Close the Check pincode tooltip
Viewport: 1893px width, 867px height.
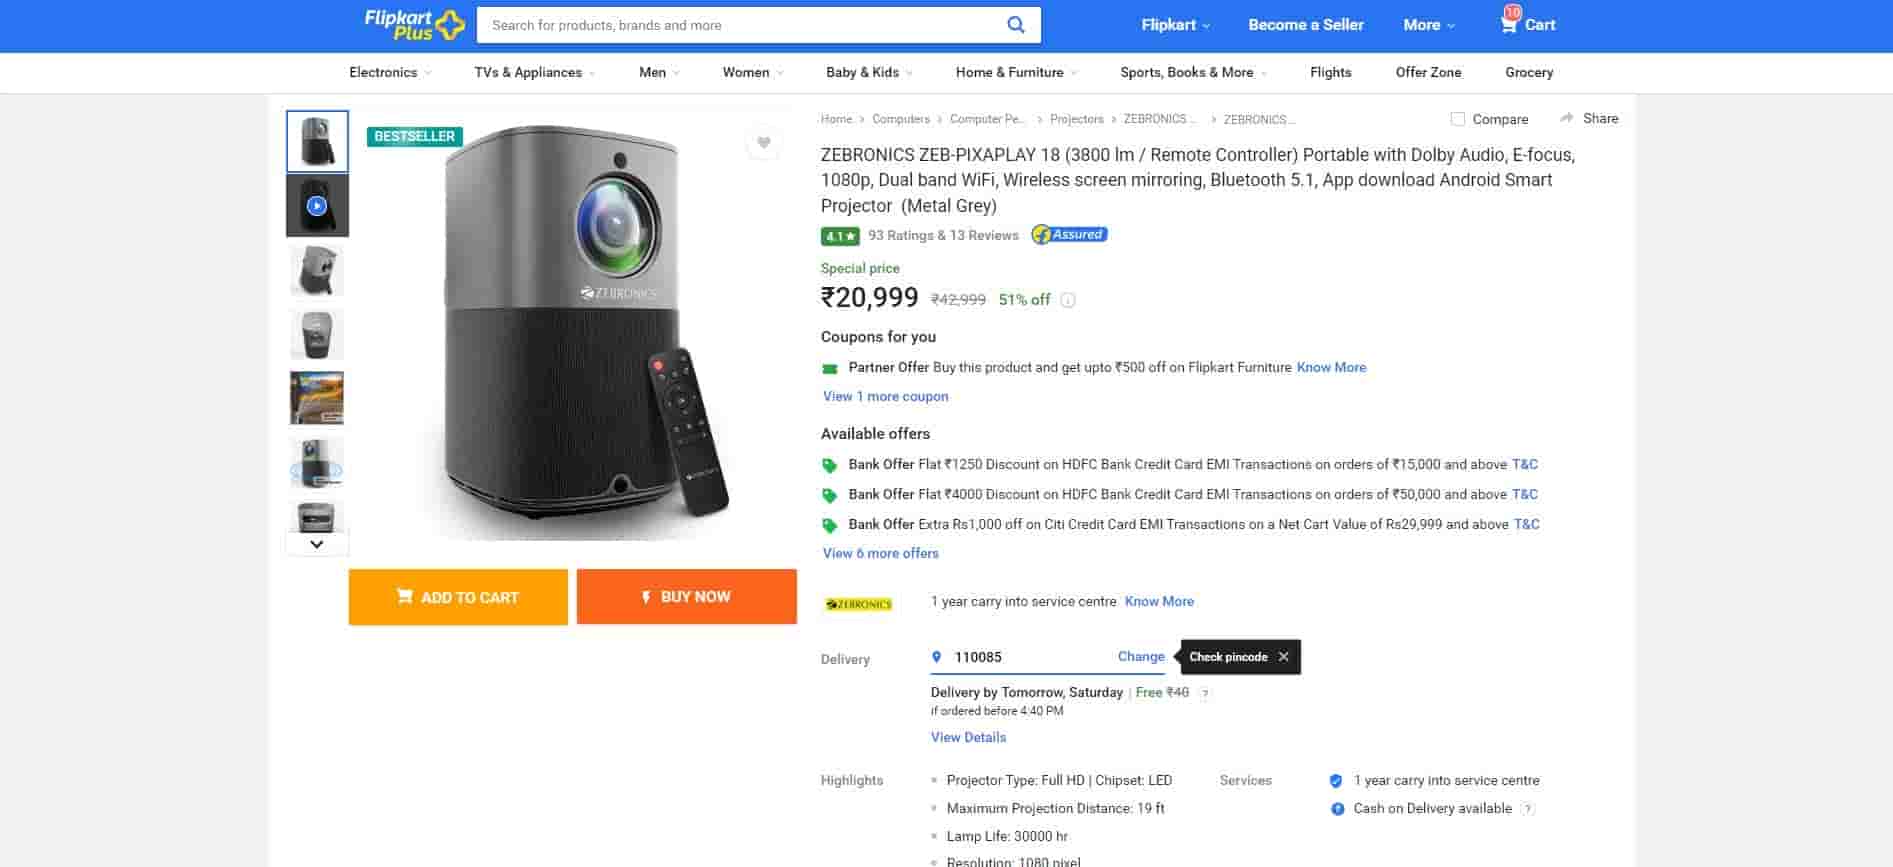click(x=1283, y=657)
